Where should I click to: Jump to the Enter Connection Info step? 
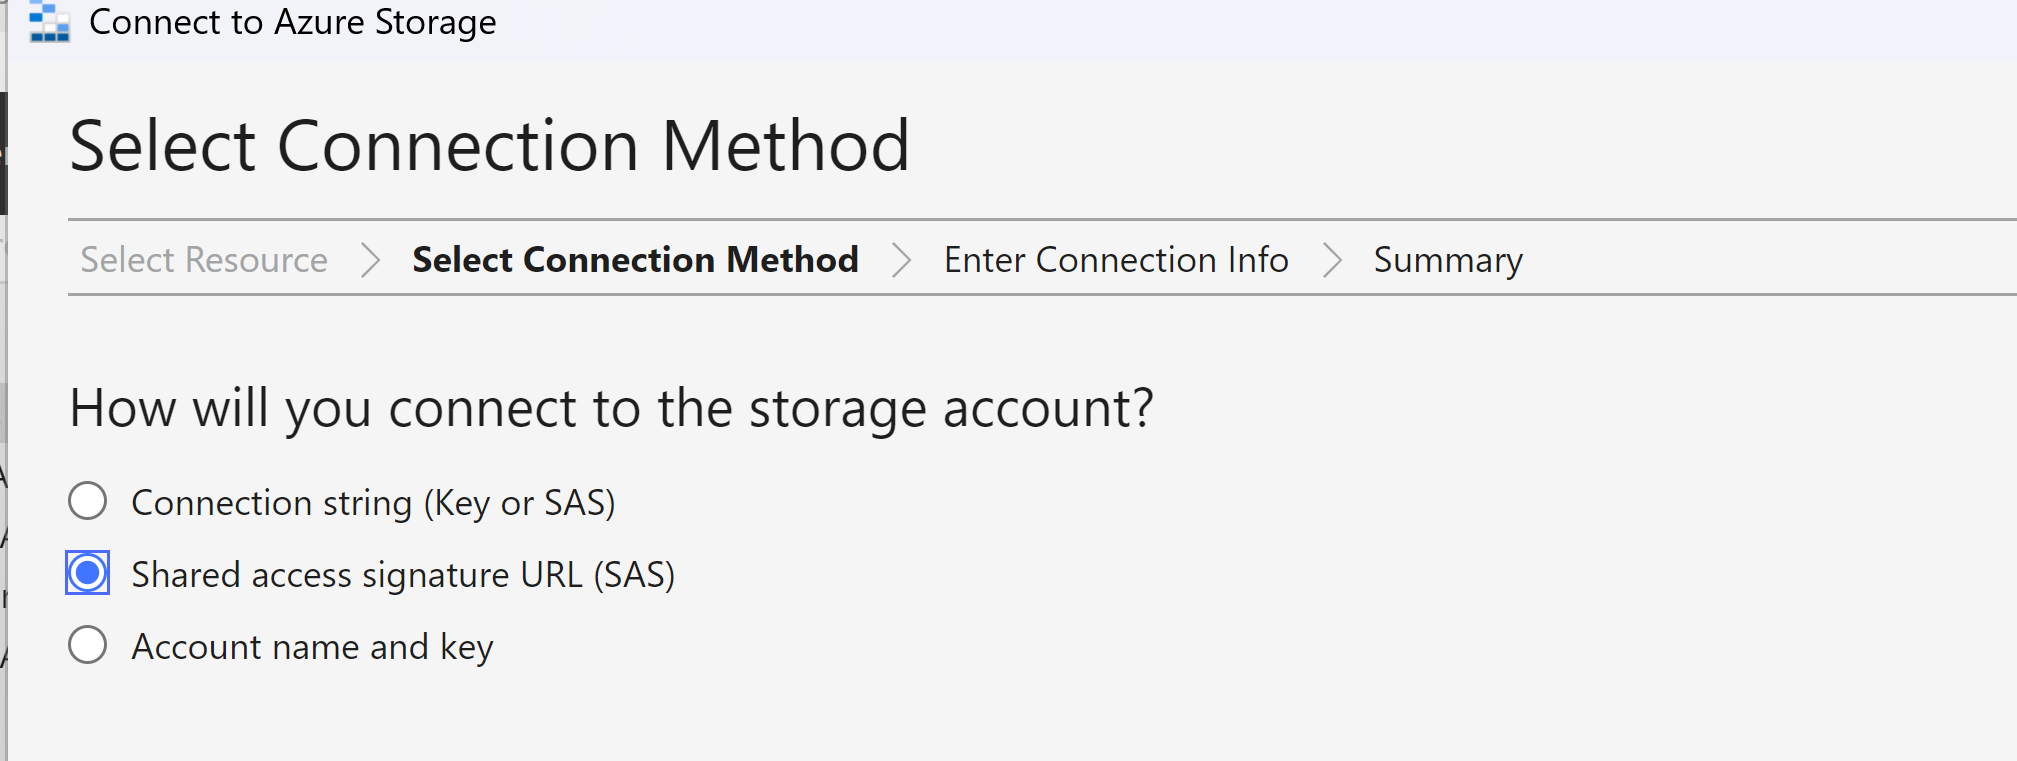coord(1116,259)
